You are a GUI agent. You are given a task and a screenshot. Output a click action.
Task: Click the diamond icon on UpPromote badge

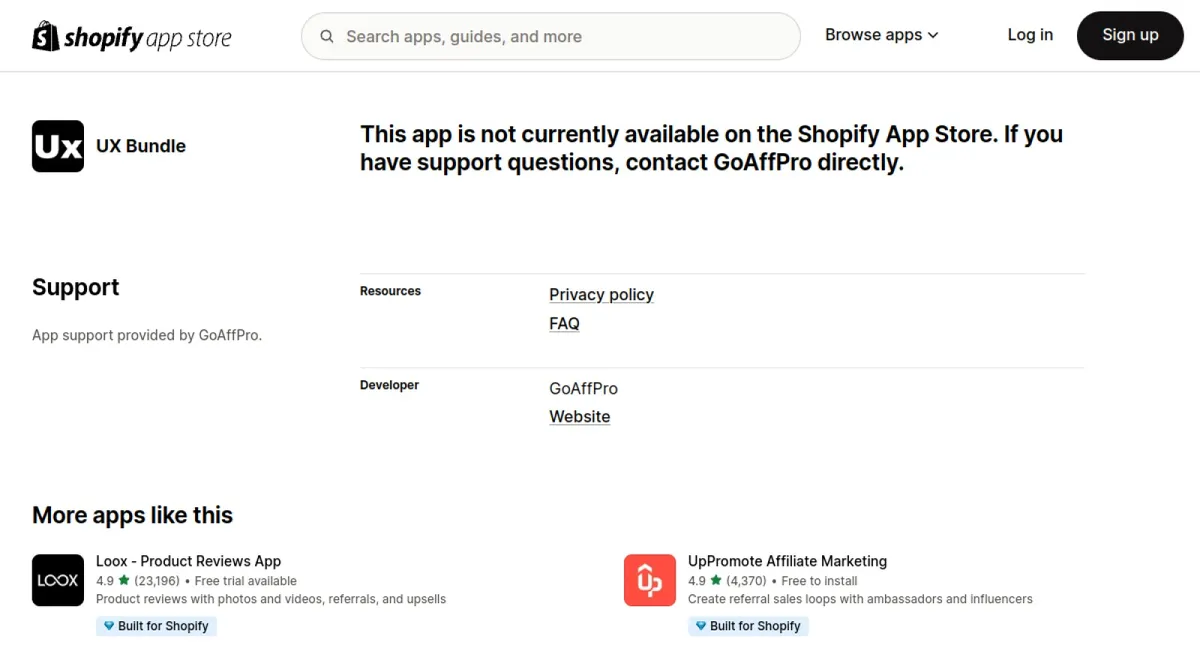701,626
